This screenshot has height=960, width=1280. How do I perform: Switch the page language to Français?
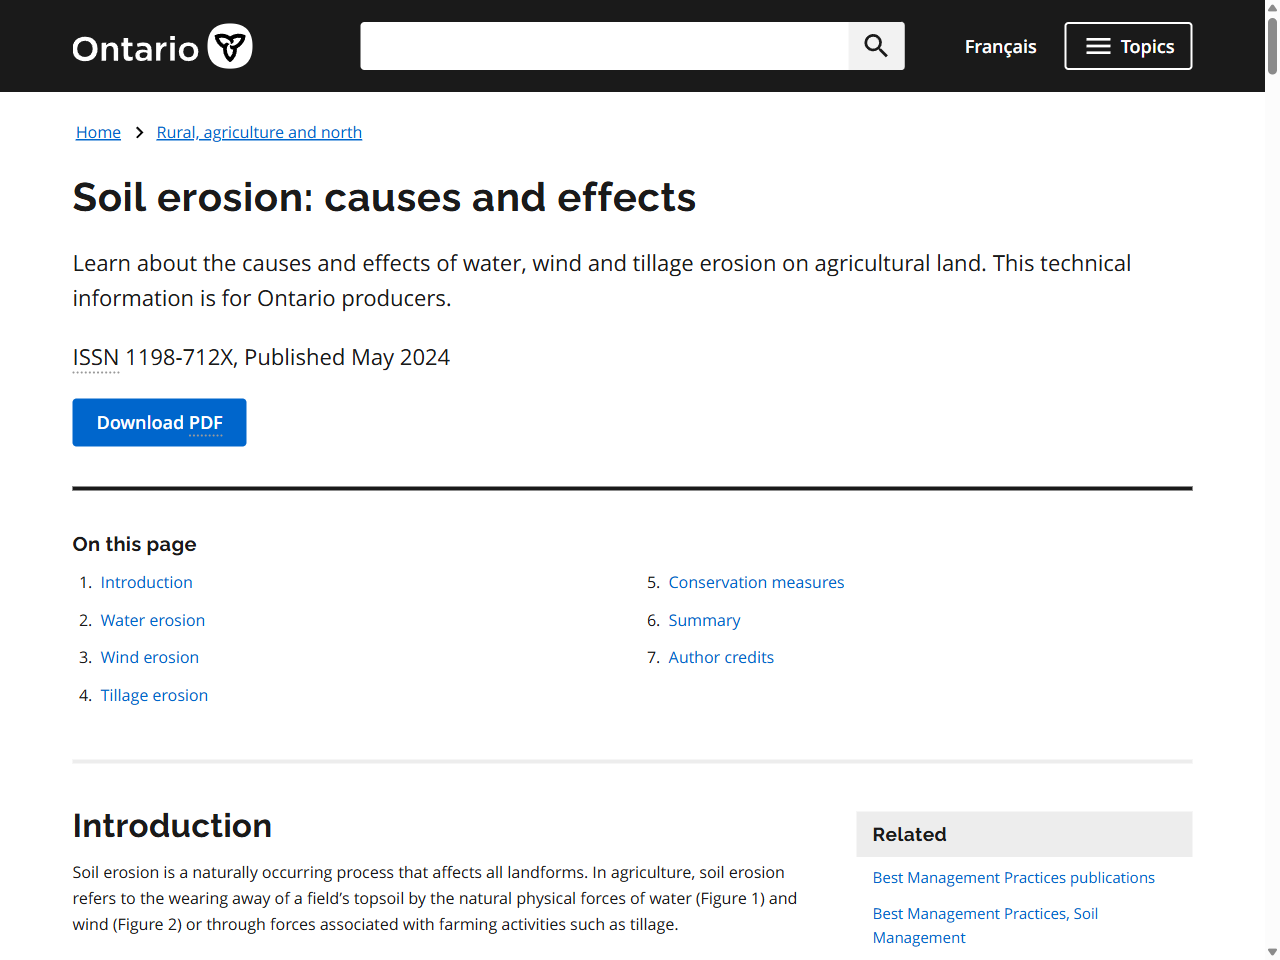click(x=1000, y=46)
